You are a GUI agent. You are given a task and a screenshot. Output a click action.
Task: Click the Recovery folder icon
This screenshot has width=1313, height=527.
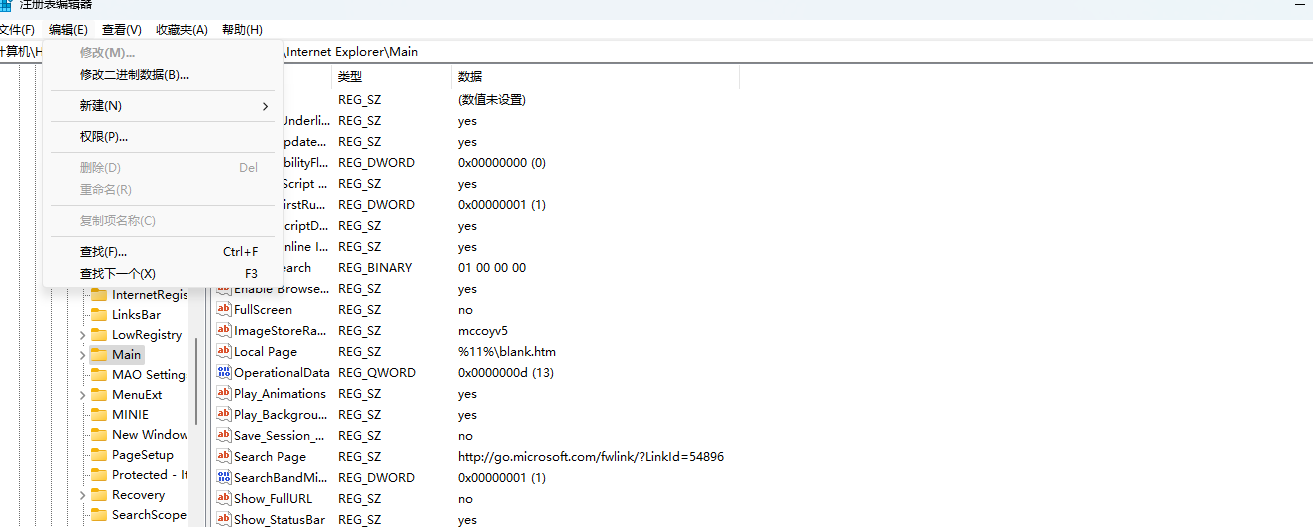point(98,495)
